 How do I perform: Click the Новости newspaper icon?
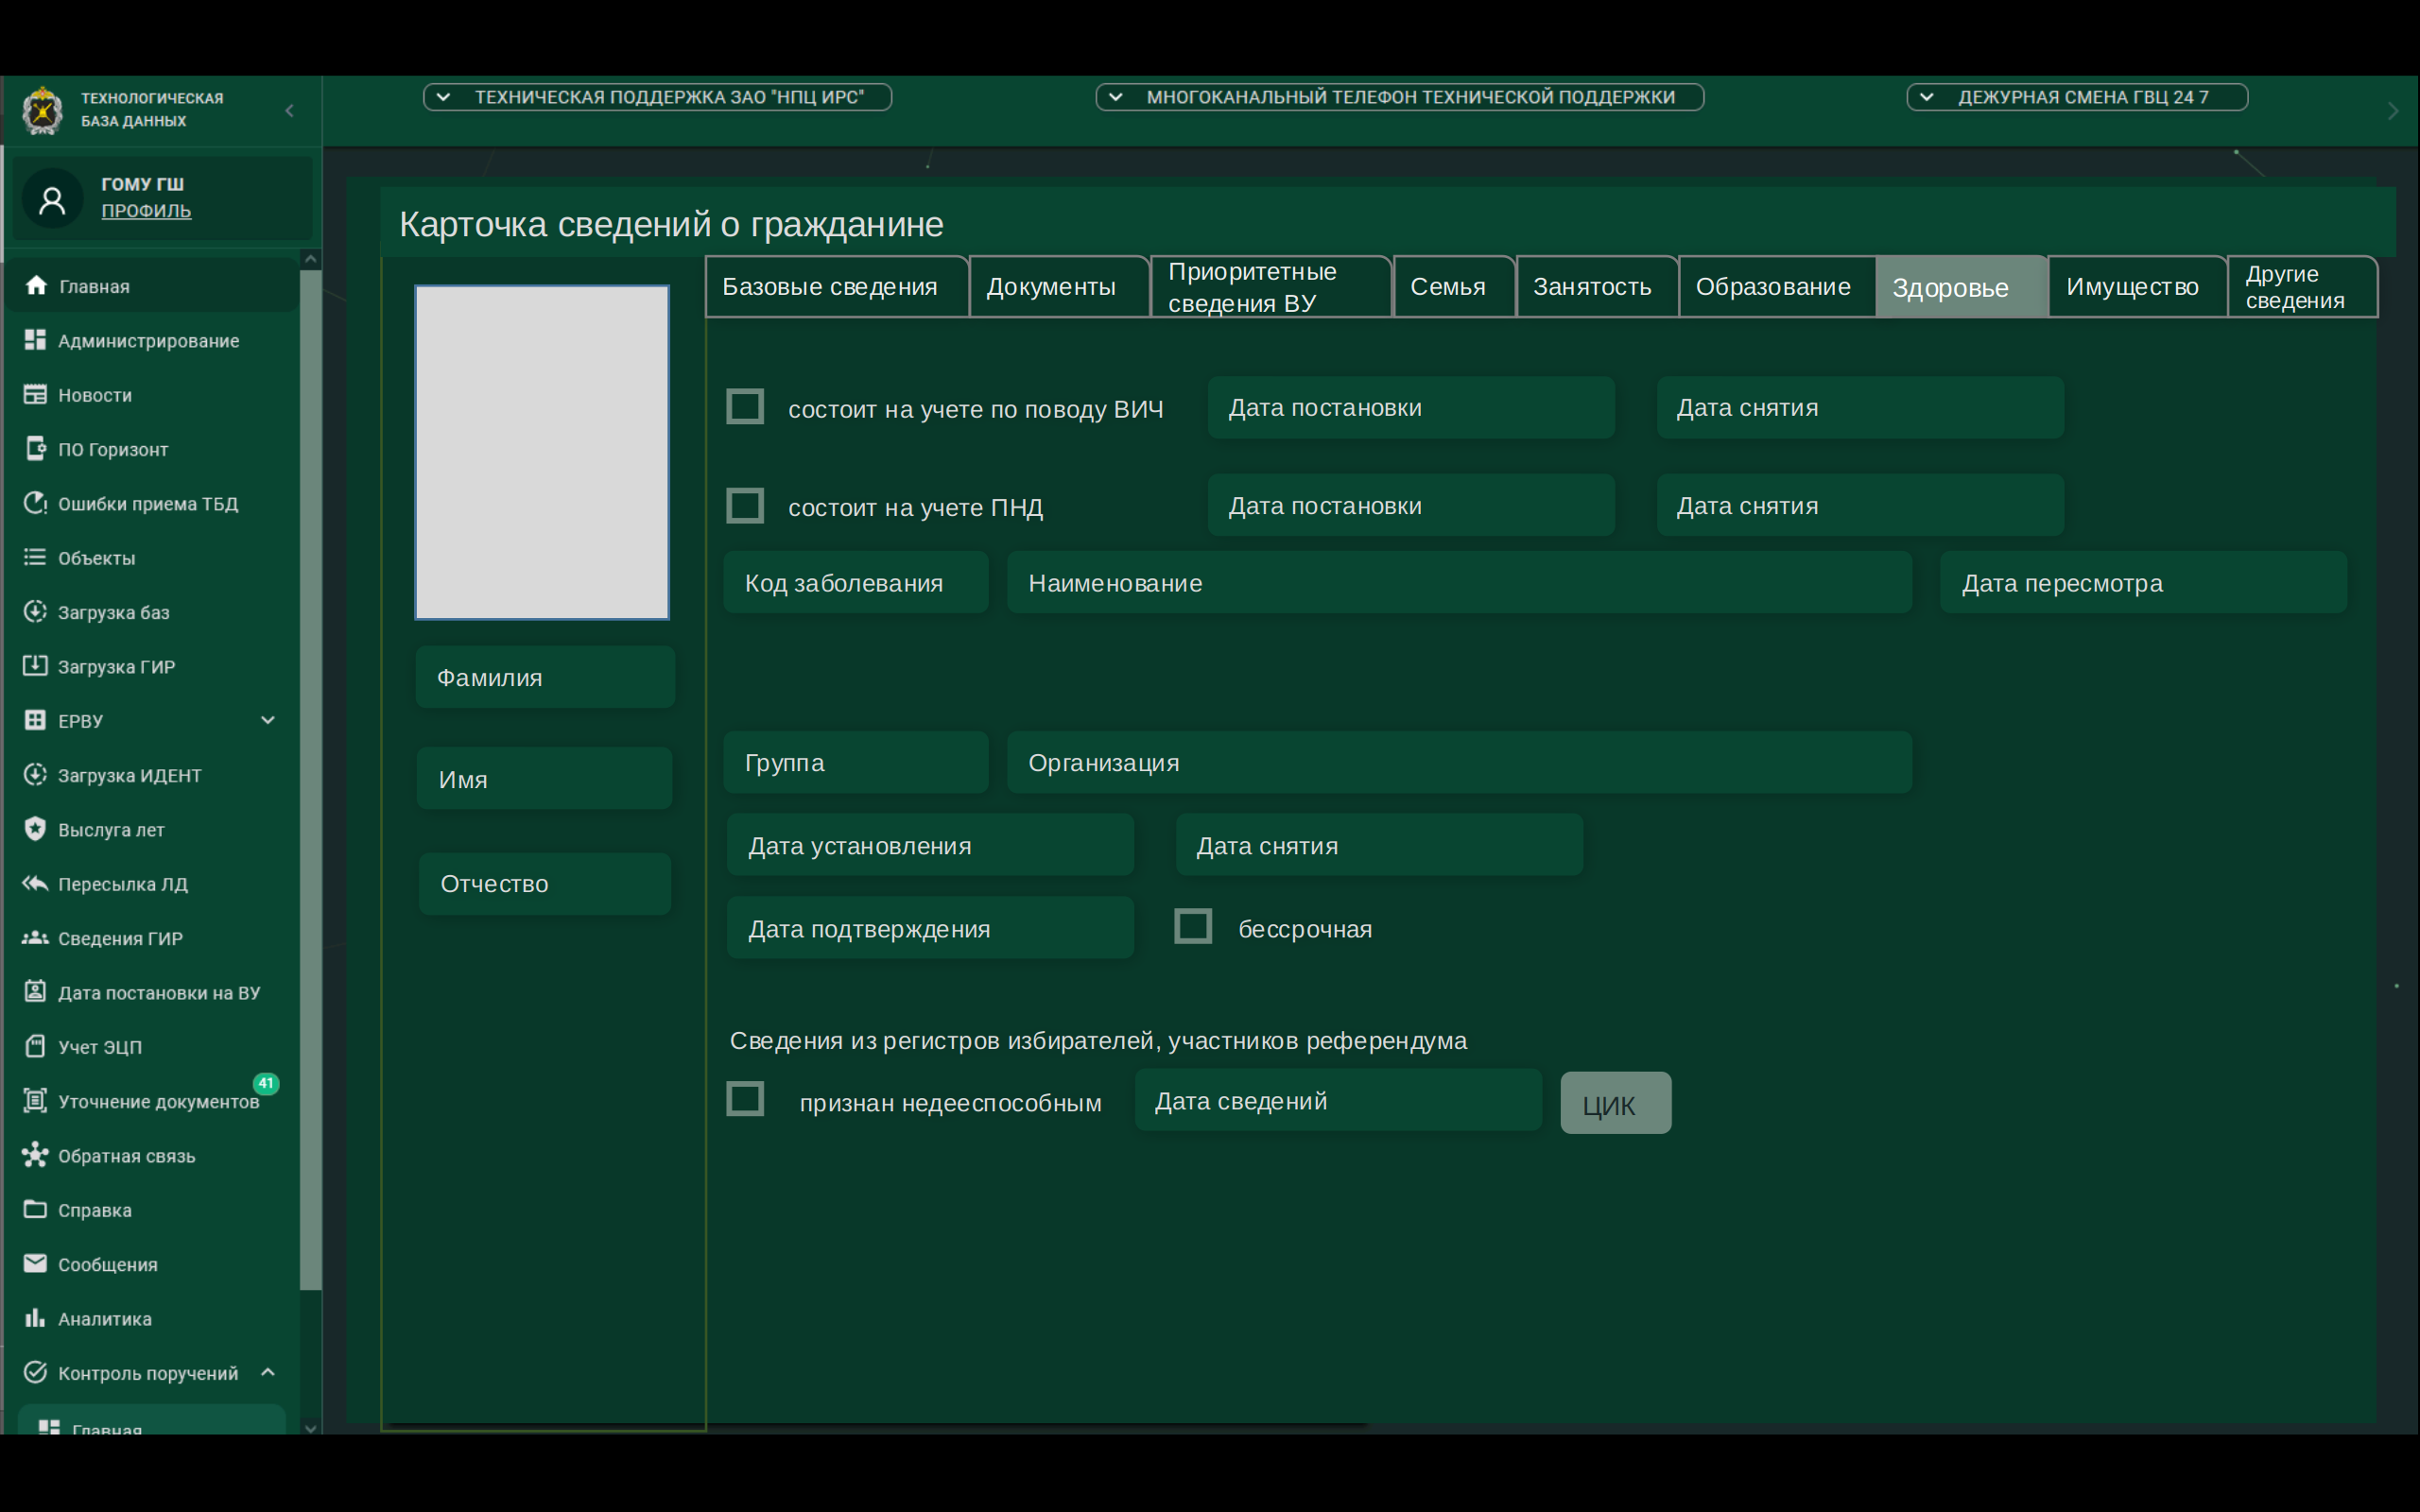coord(36,394)
